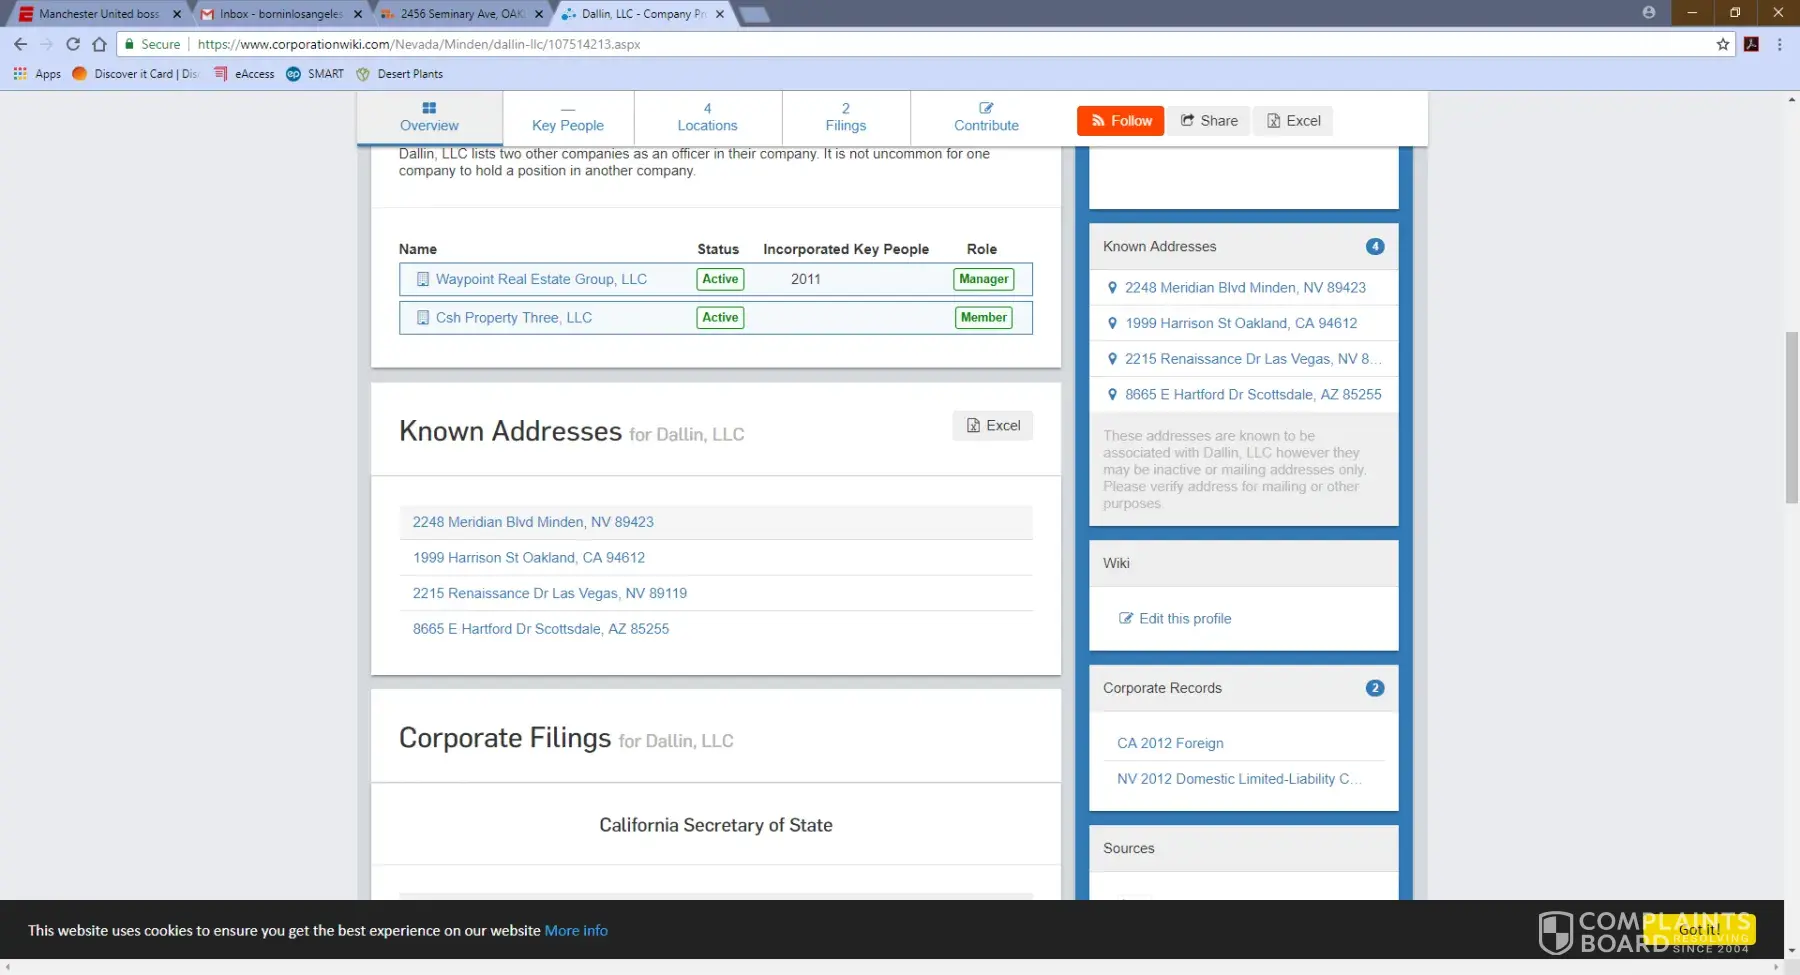Open the Apps bookmarks shortcut
The width and height of the screenshot is (1800, 975).
(37, 74)
